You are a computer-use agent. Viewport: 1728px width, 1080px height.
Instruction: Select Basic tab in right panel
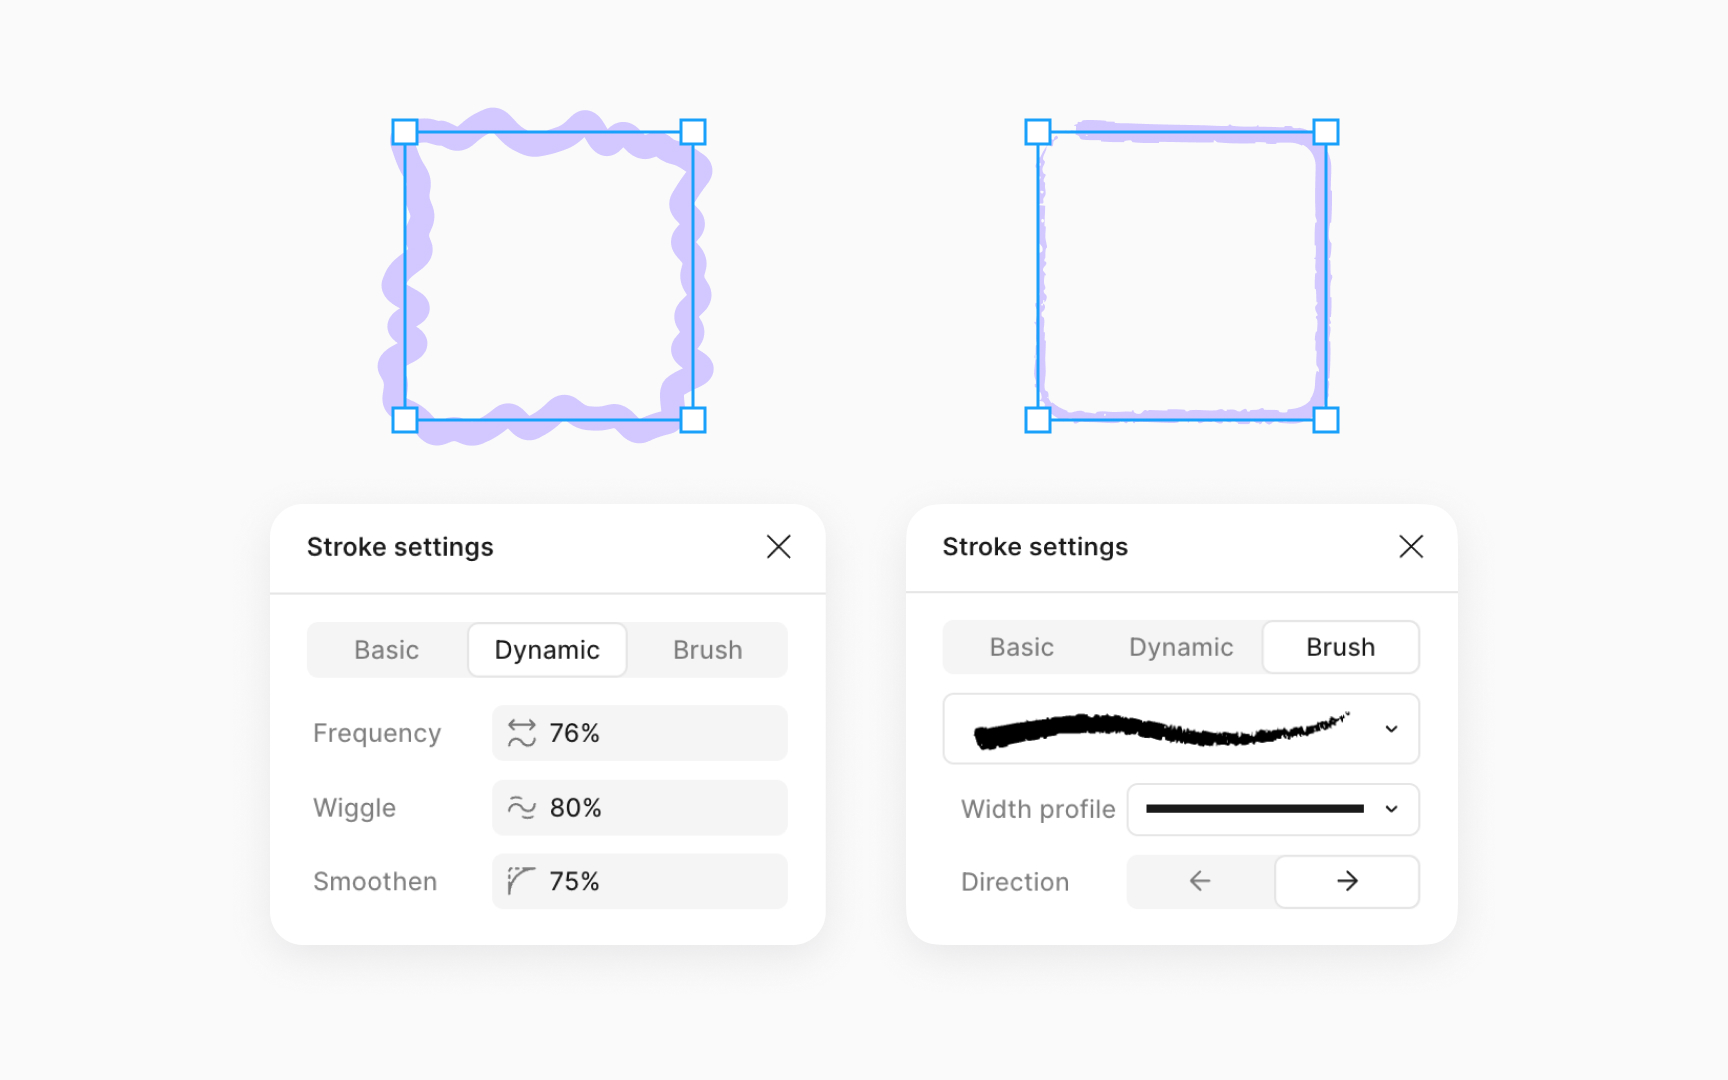point(1021,647)
